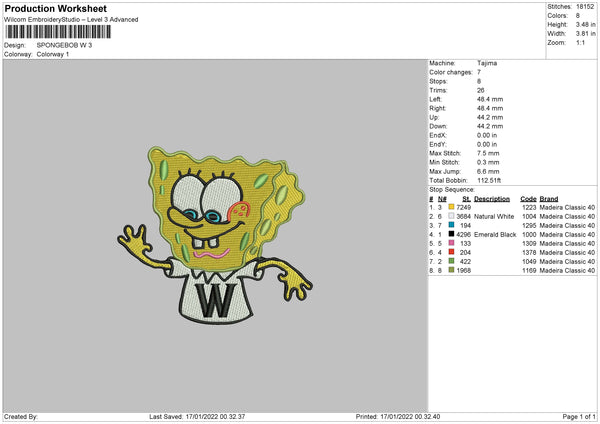Click thread code 1223
The image size is (600, 424).
pyautogui.click(x=529, y=207)
